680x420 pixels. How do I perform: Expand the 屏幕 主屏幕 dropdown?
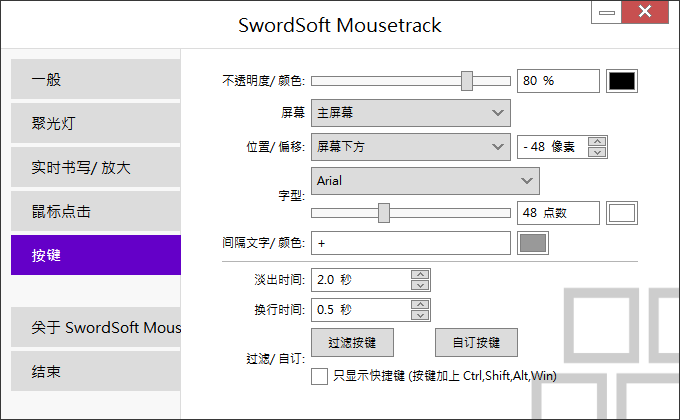411,113
